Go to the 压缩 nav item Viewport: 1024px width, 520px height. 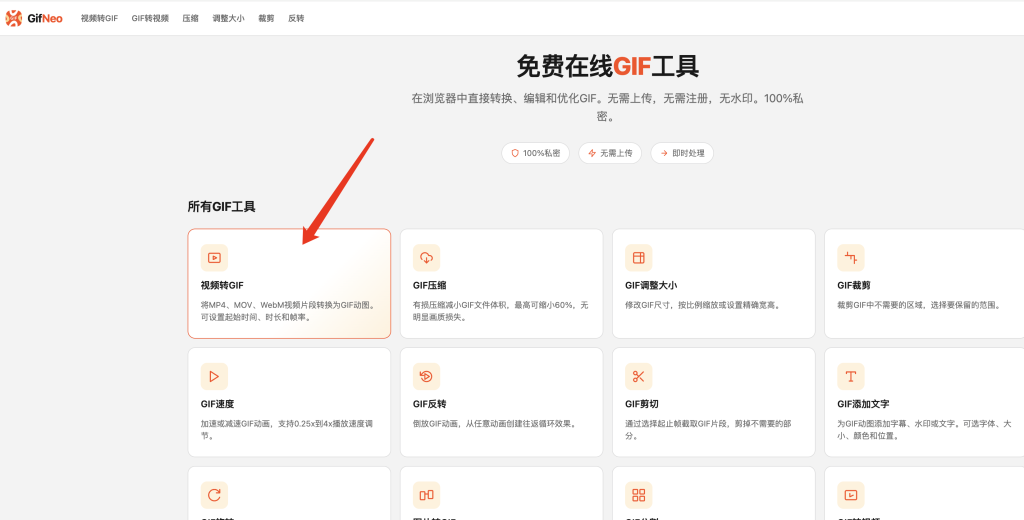(191, 18)
